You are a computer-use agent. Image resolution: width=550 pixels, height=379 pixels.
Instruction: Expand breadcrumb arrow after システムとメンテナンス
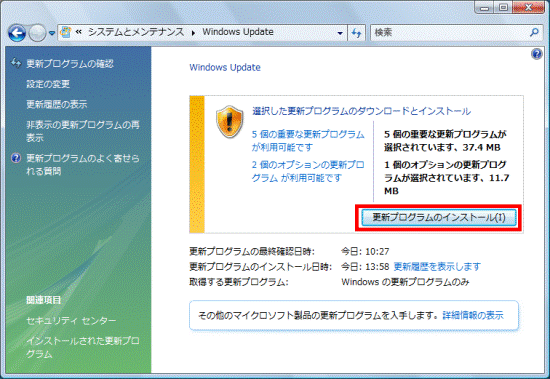click(193, 33)
